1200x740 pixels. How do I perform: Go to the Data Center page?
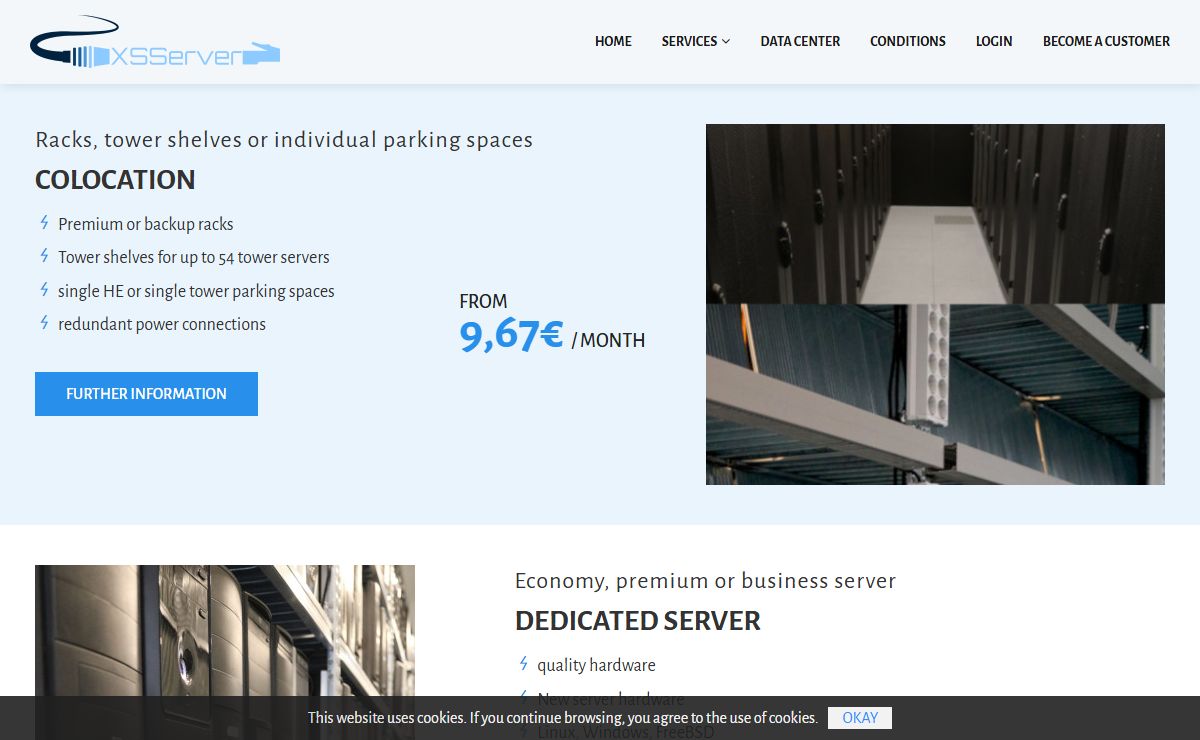(x=800, y=41)
